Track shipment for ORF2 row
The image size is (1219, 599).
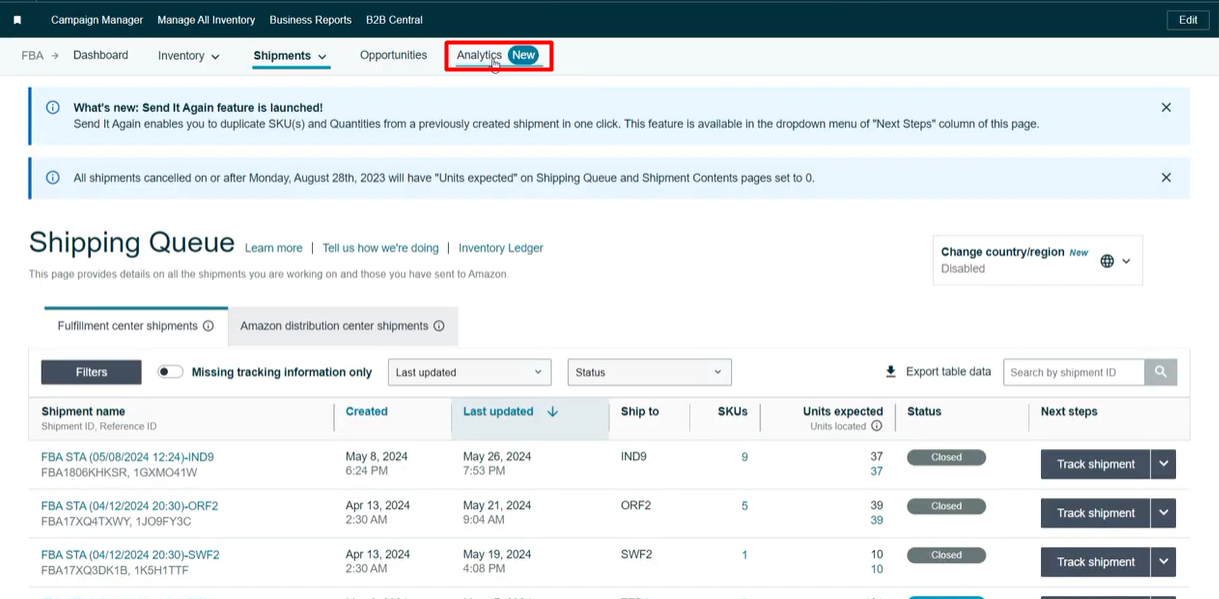pyautogui.click(x=1096, y=513)
